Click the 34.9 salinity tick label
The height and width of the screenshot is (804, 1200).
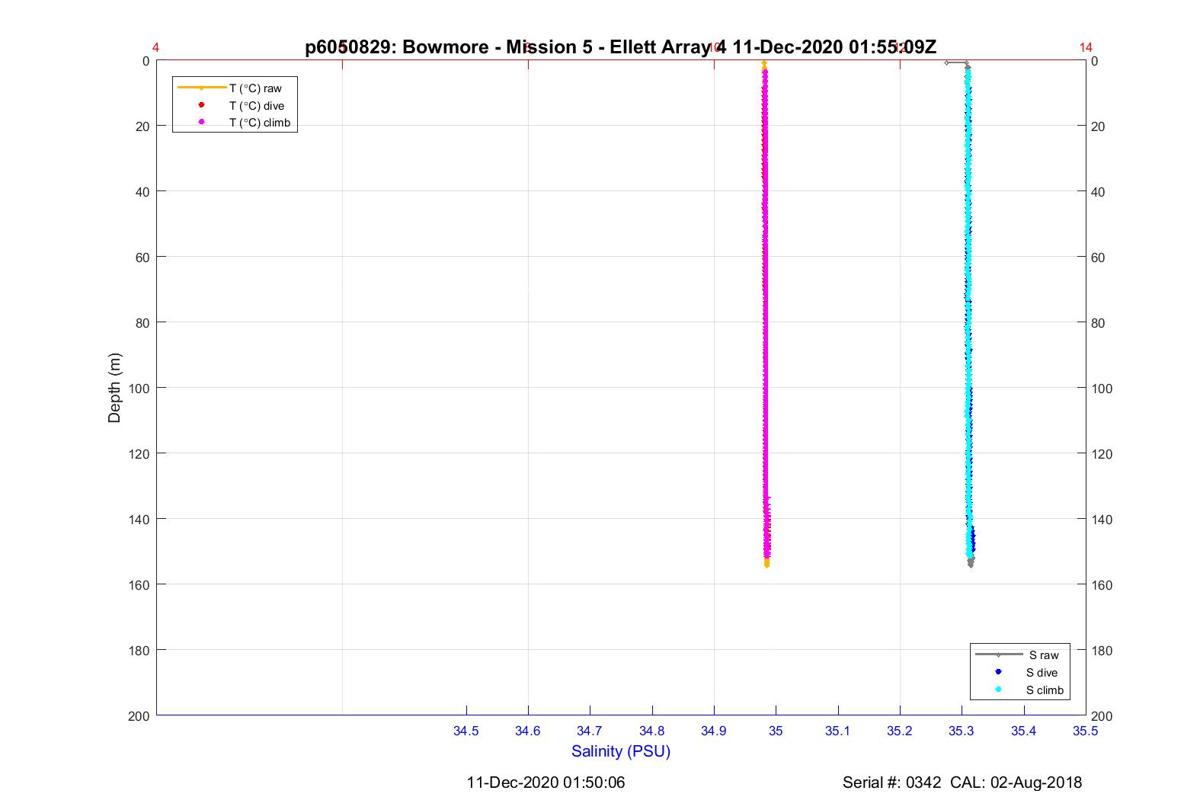point(714,731)
